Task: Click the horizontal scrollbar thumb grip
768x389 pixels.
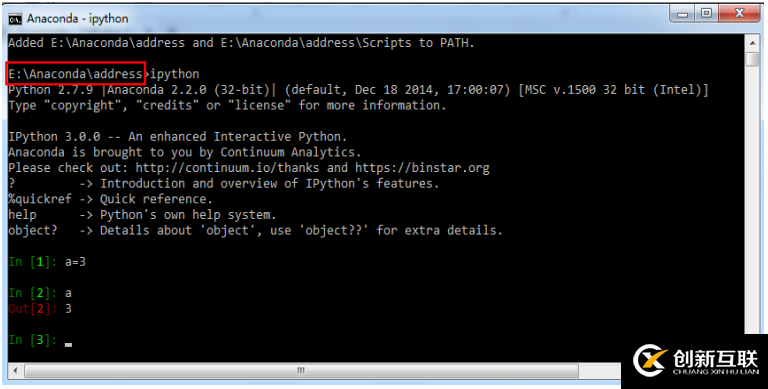Action: coord(301,370)
